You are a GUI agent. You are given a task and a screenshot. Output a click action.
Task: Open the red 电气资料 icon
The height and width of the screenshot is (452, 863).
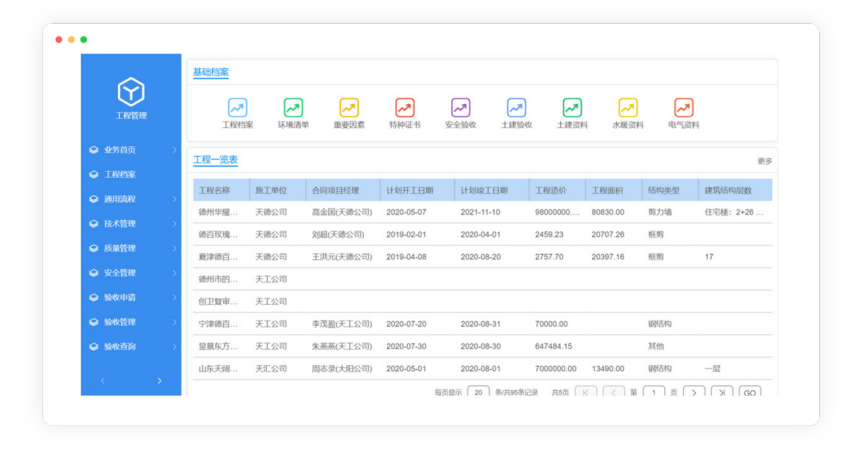click(x=684, y=108)
